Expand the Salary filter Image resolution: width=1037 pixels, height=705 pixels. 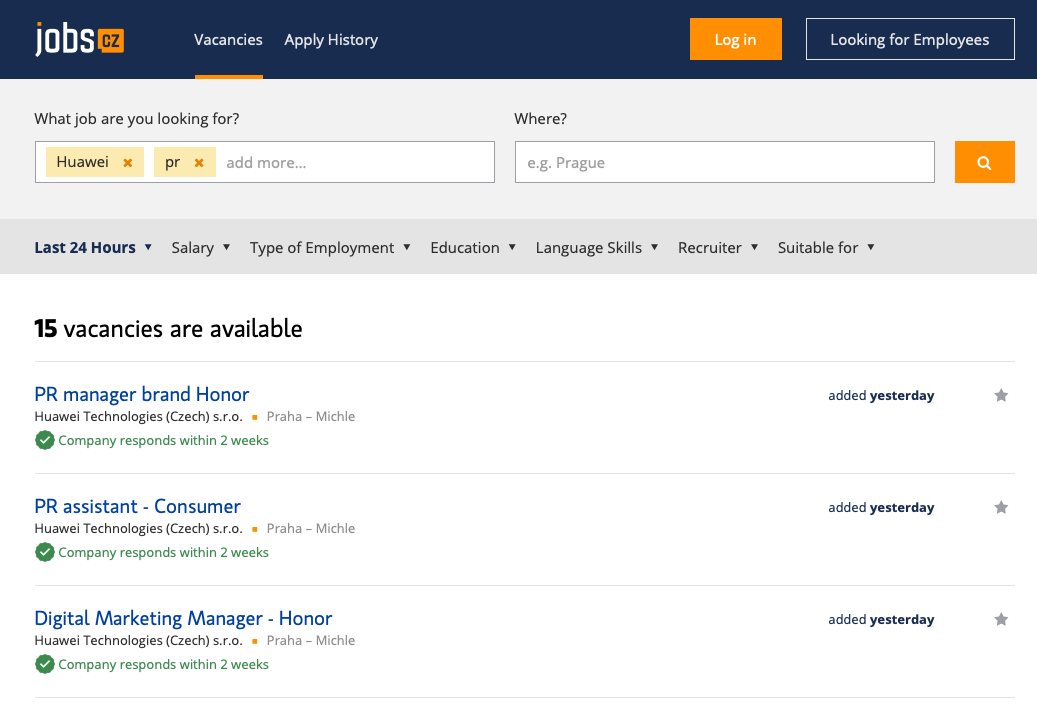click(x=200, y=247)
